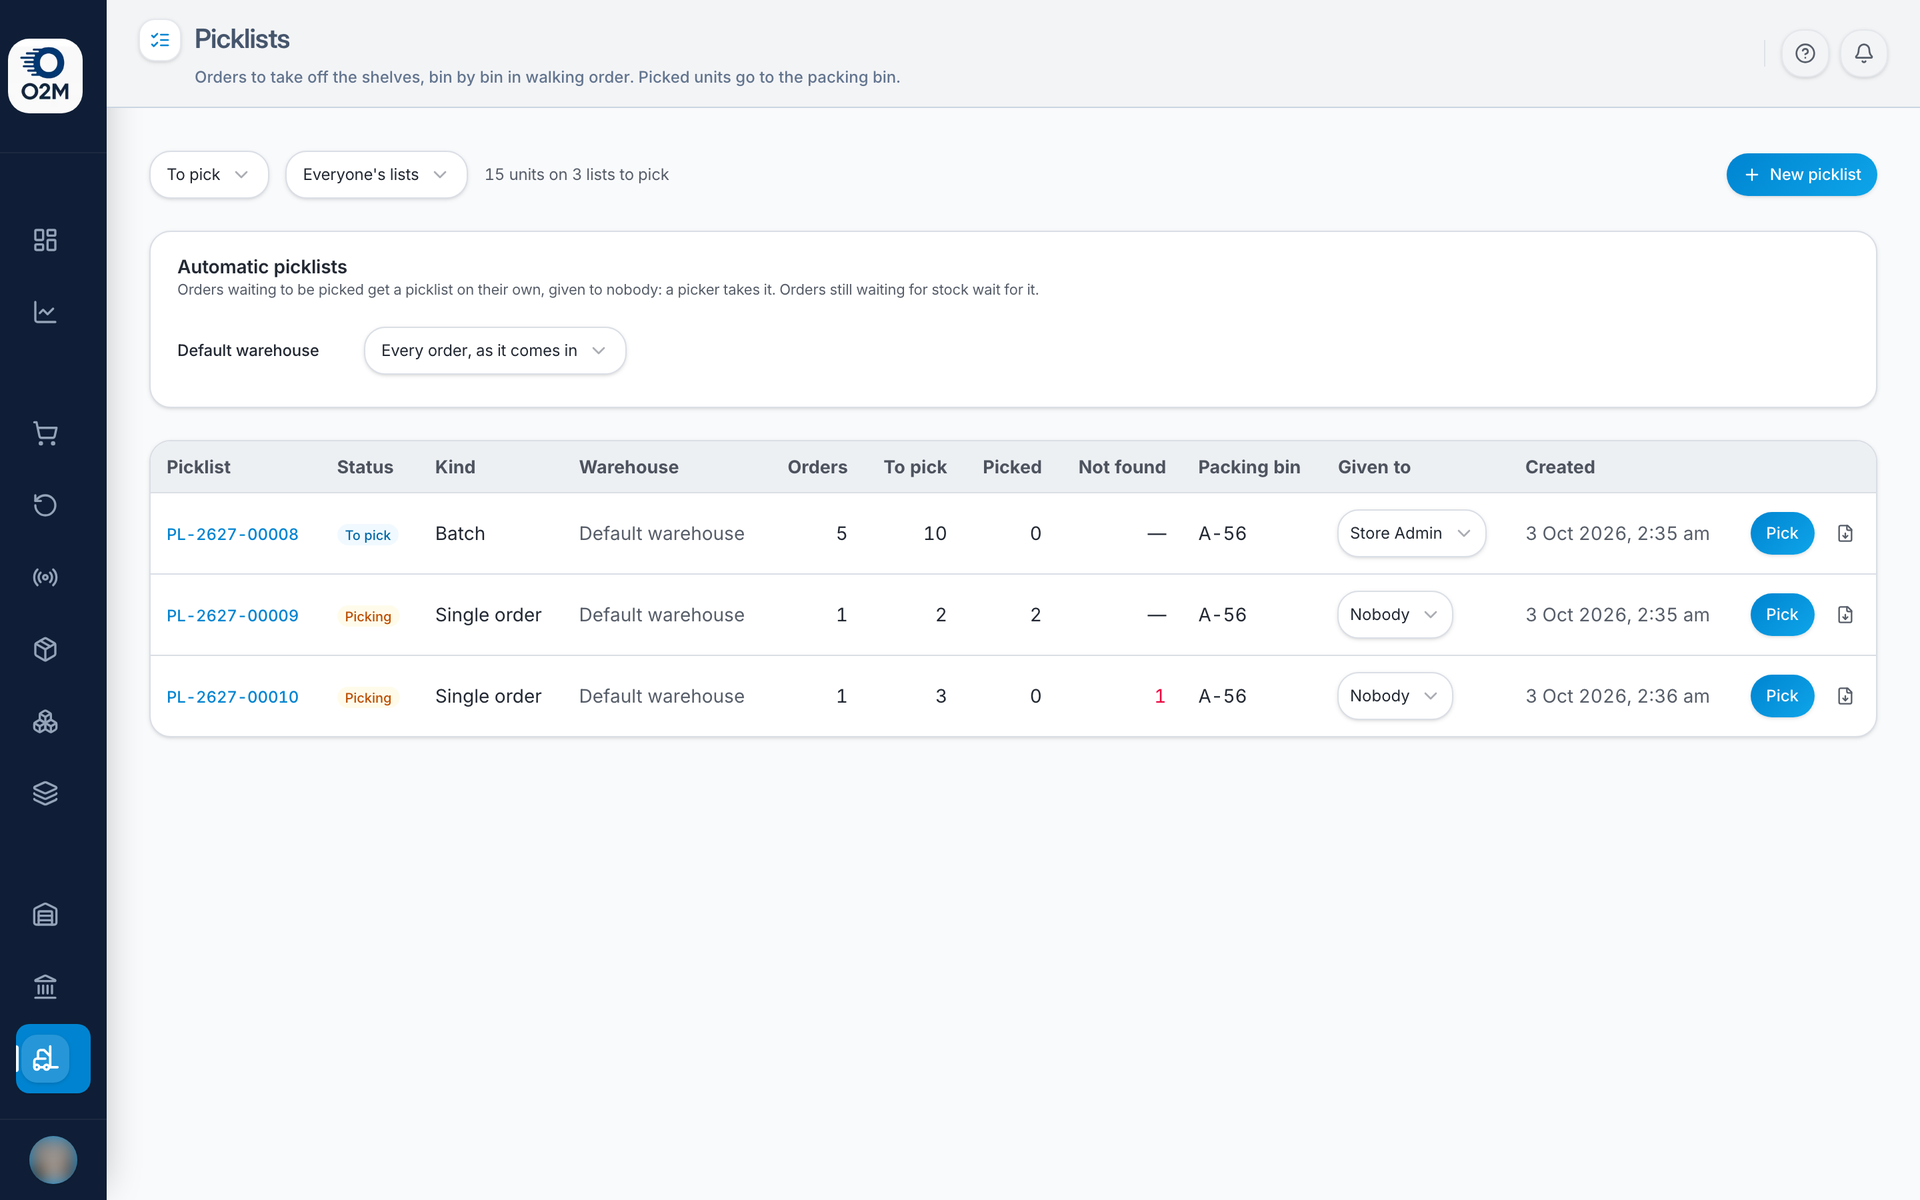Open the shopping cart orders sidebar icon
Screen dimensions: 1920x1200
45,433
